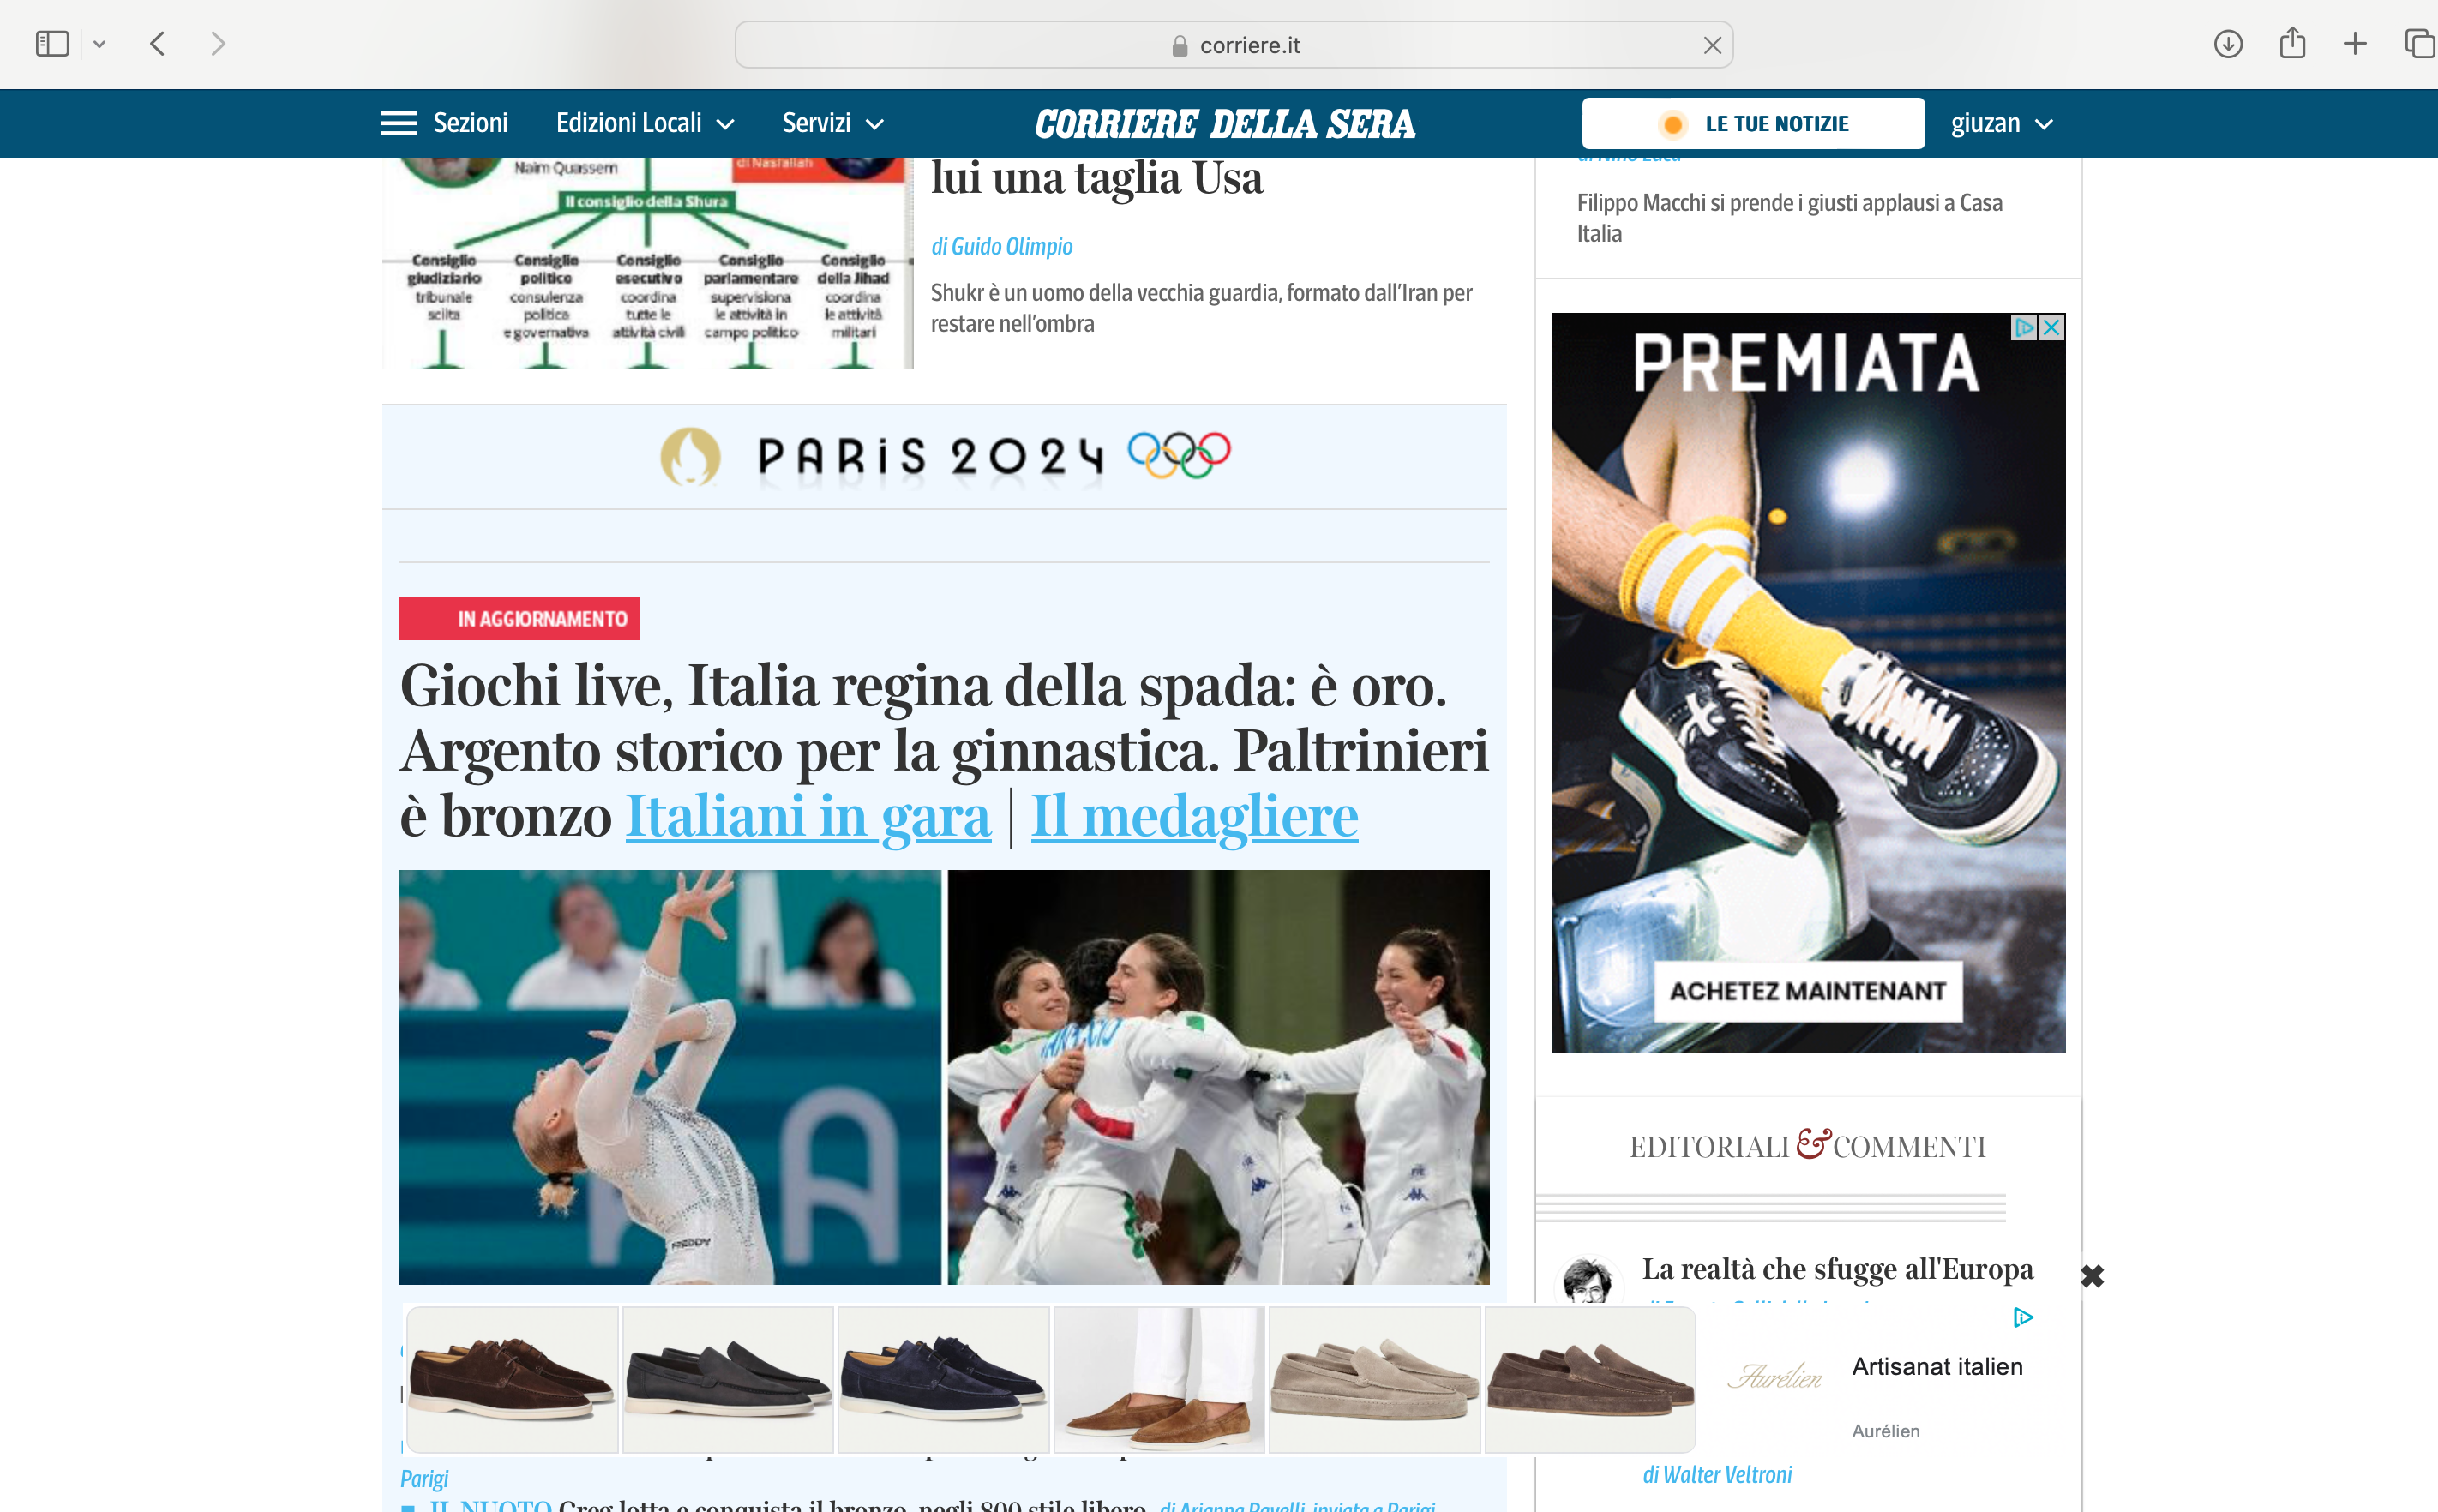
Task: Open the Safari downloads icon
Action: click(x=2228, y=44)
